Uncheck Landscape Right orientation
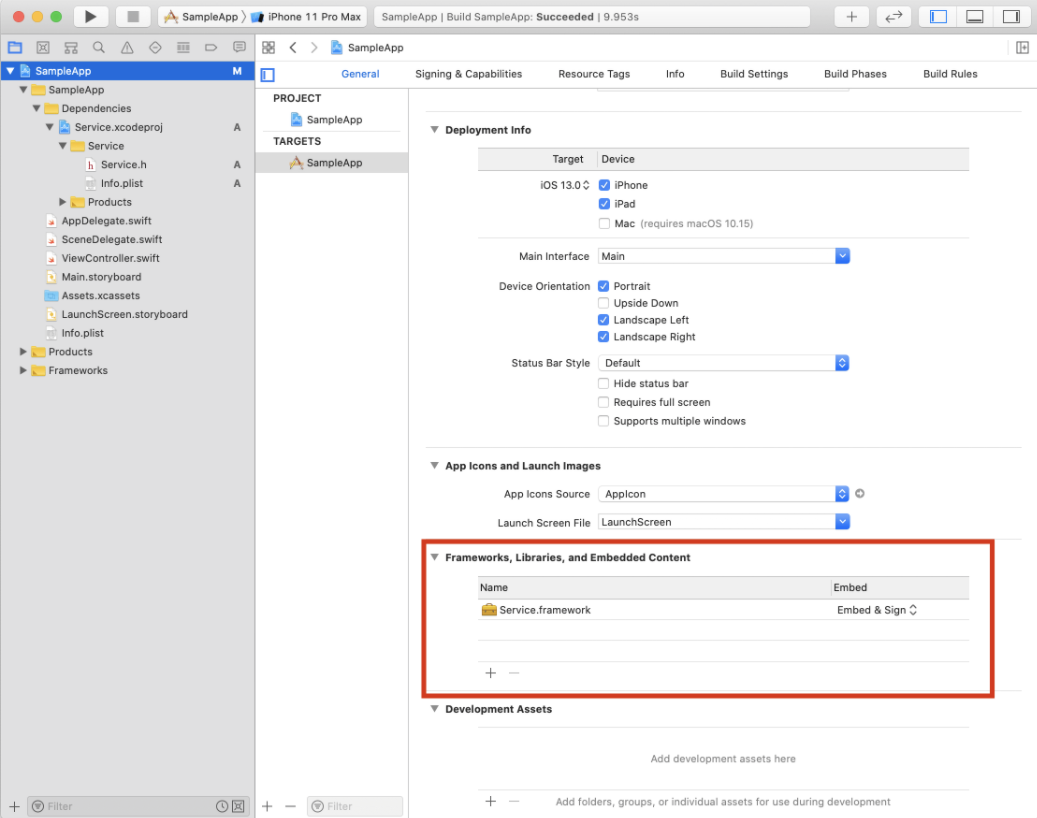The image size is (1037, 818). pyautogui.click(x=603, y=337)
